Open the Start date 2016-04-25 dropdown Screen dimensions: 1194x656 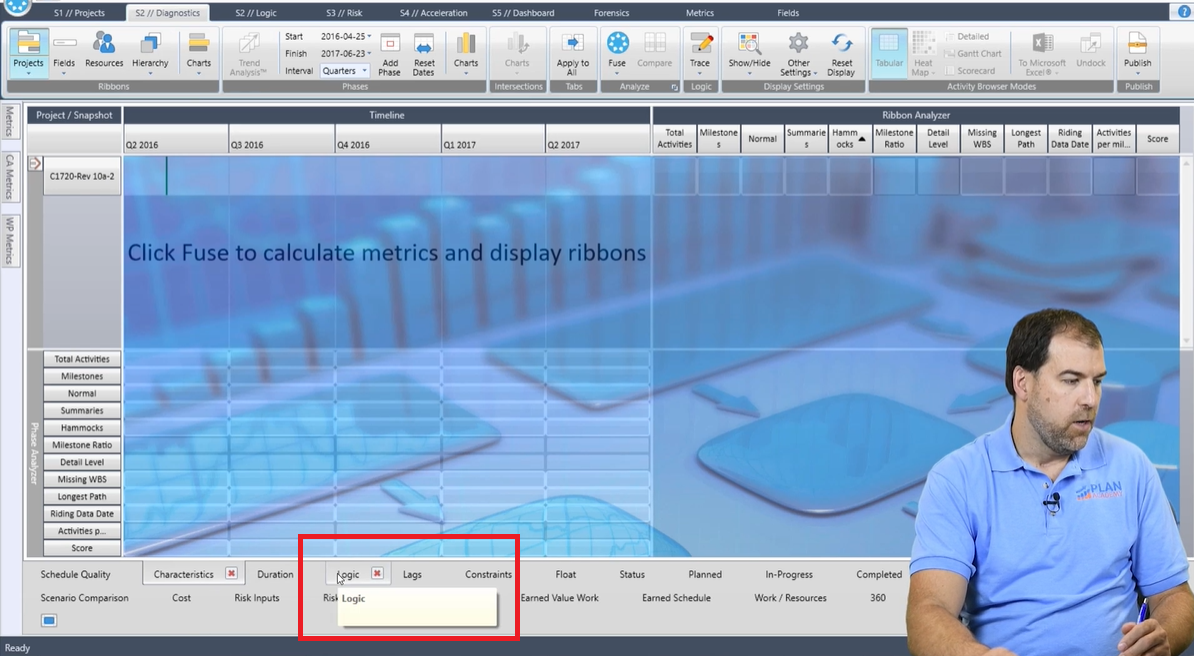click(345, 36)
